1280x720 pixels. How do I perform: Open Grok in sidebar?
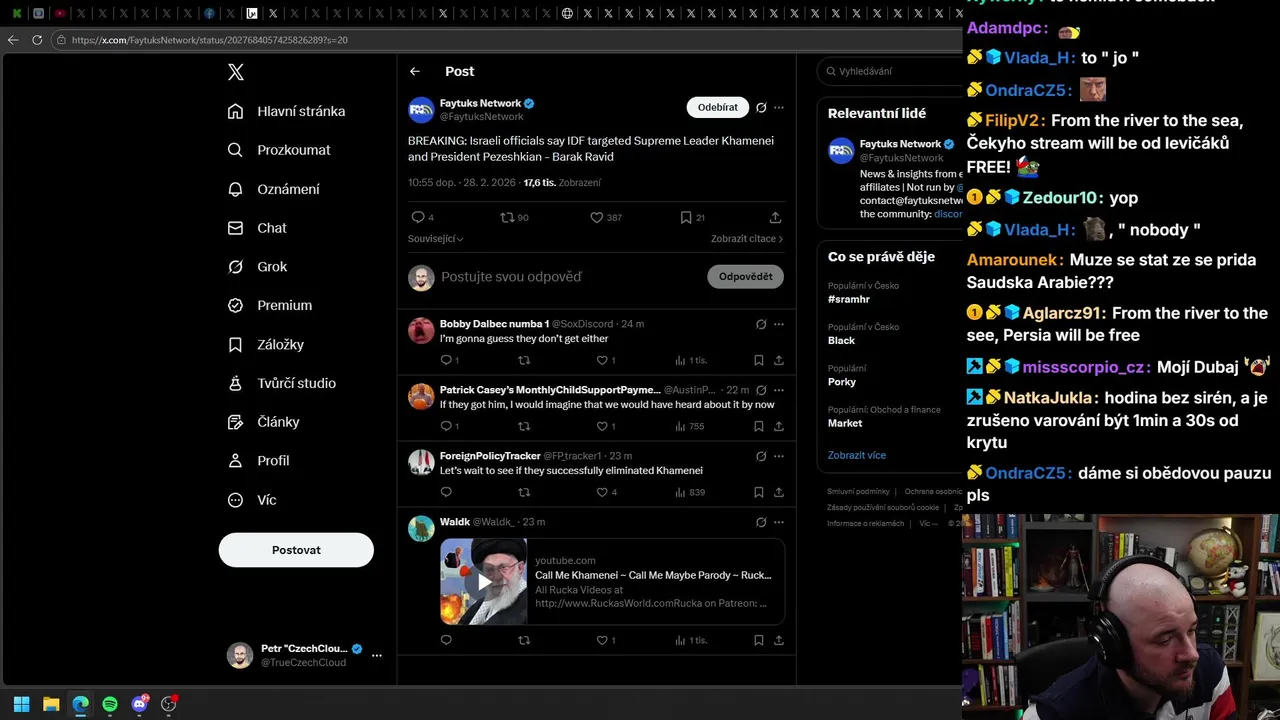click(x=257, y=267)
